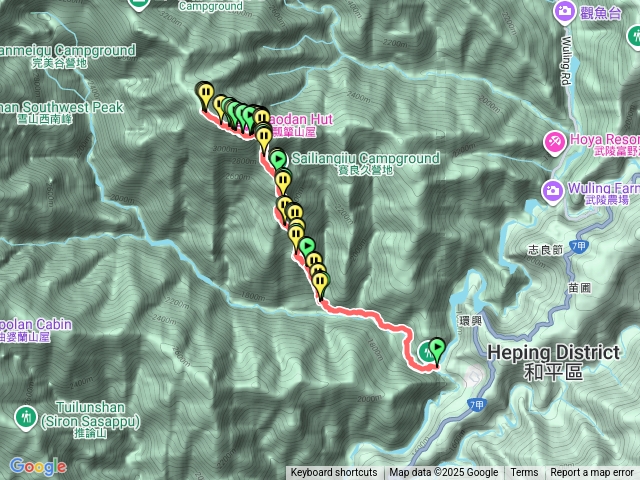640x480 pixels.
Task: Open the pink Hoya Resort hotel pin
Action: click(555, 142)
